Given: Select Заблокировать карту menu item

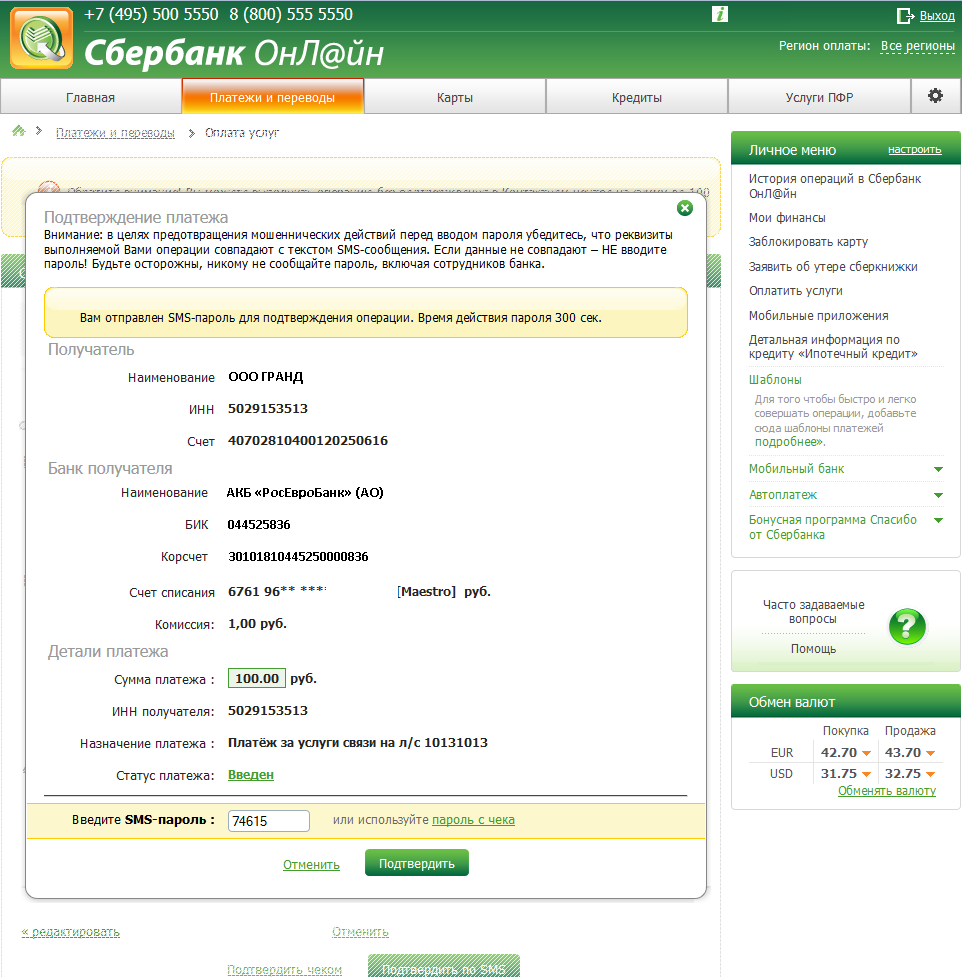Looking at the screenshot, I should (x=808, y=242).
